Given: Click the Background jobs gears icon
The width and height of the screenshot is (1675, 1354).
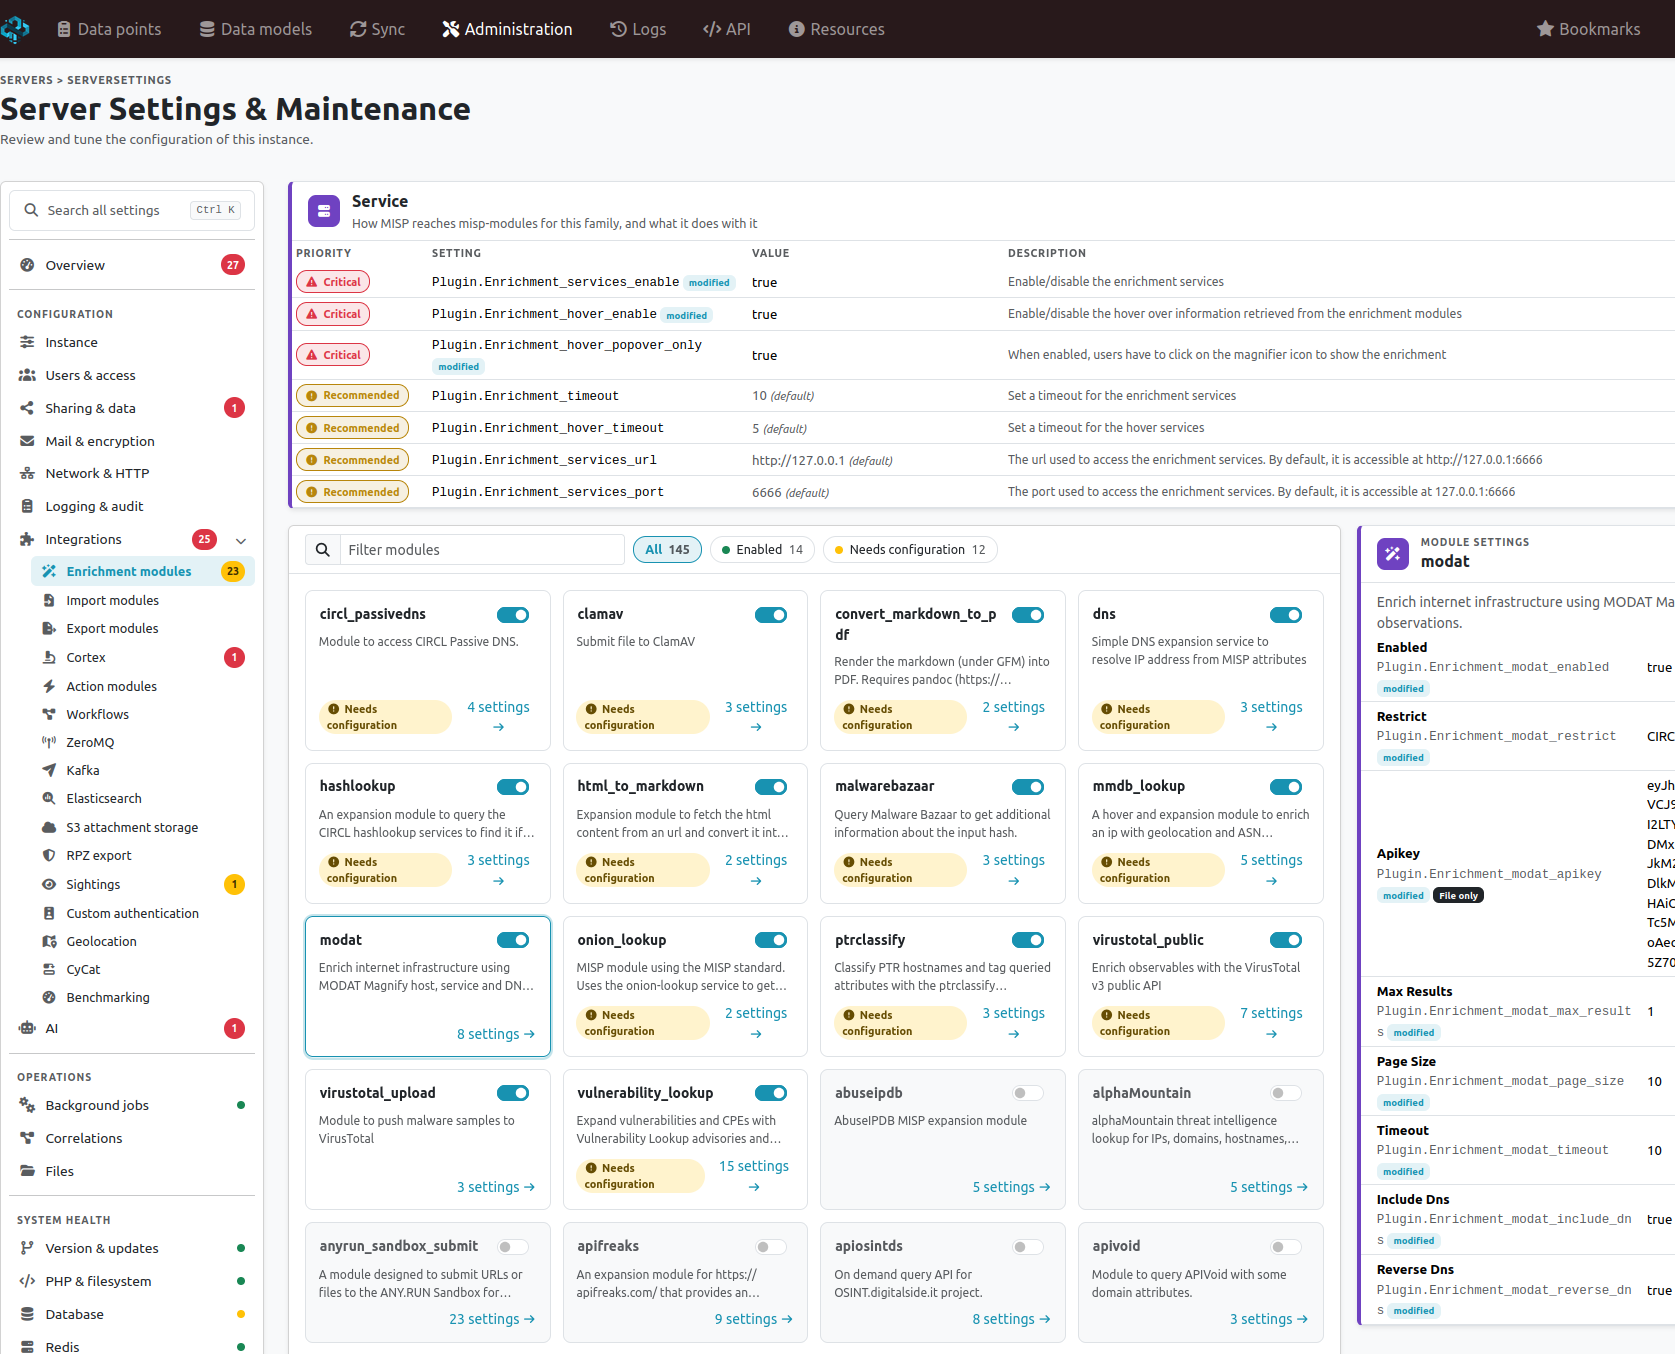Looking at the screenshot, I should click(27, 1105).
